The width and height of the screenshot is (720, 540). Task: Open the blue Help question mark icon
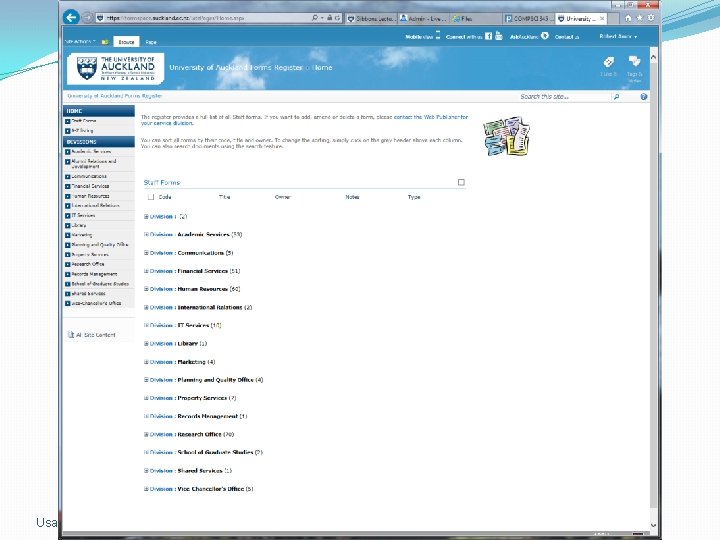(x=643, y=96)
